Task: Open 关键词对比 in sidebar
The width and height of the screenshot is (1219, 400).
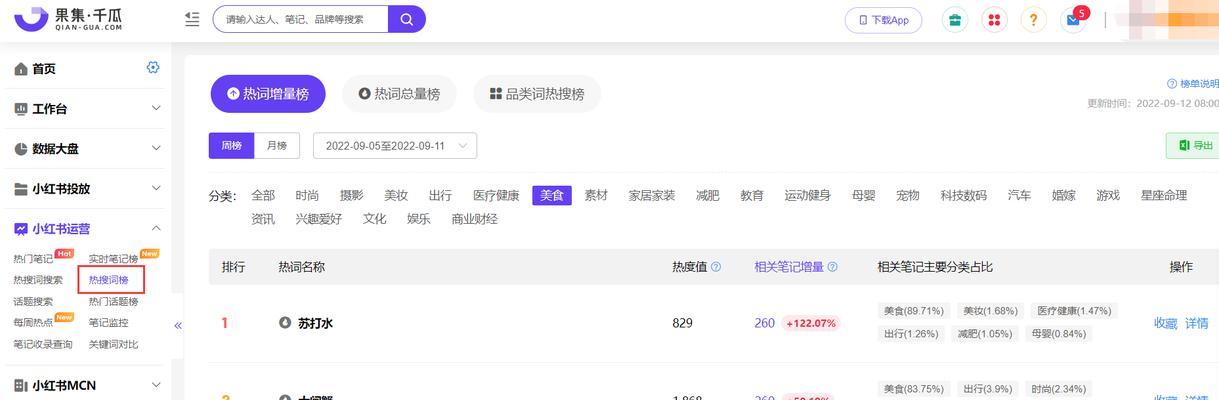Action: [x=113, y=344]
